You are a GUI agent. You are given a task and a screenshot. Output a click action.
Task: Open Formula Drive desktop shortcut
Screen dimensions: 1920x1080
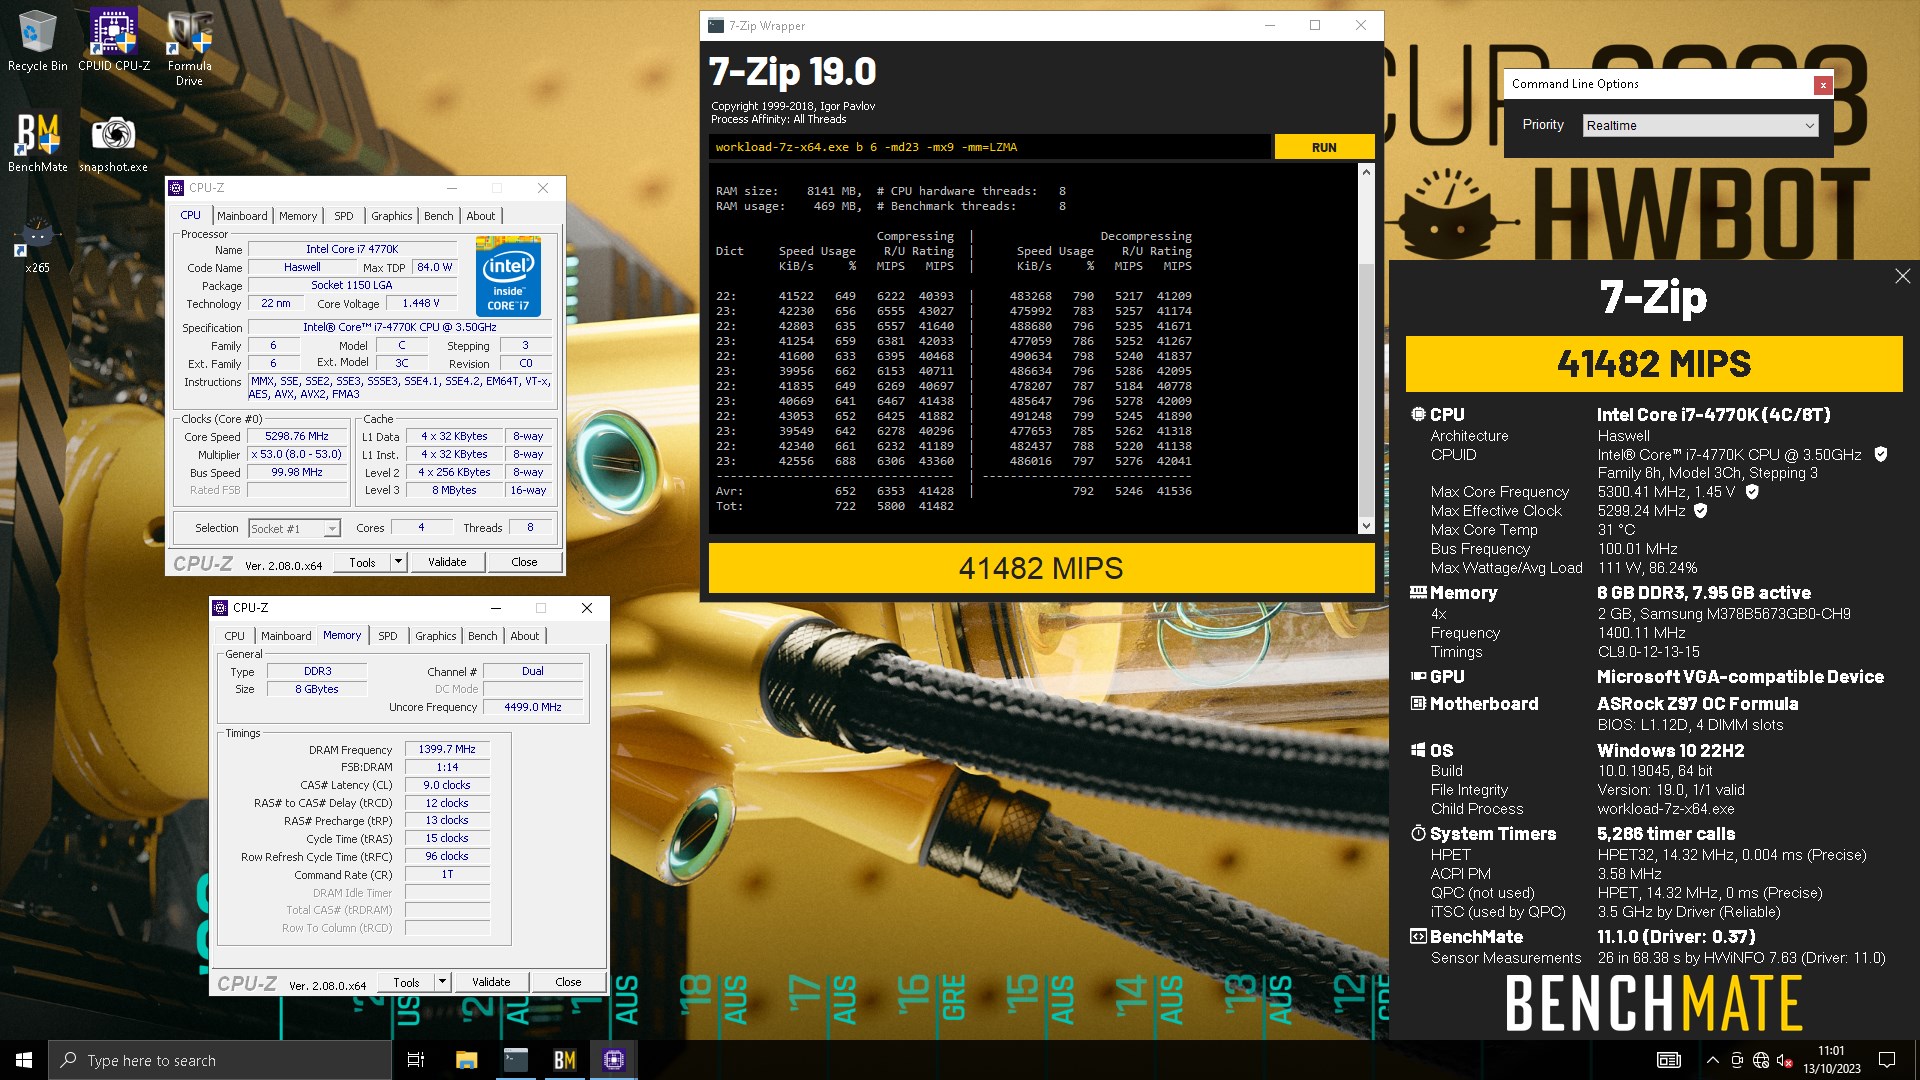189,47
